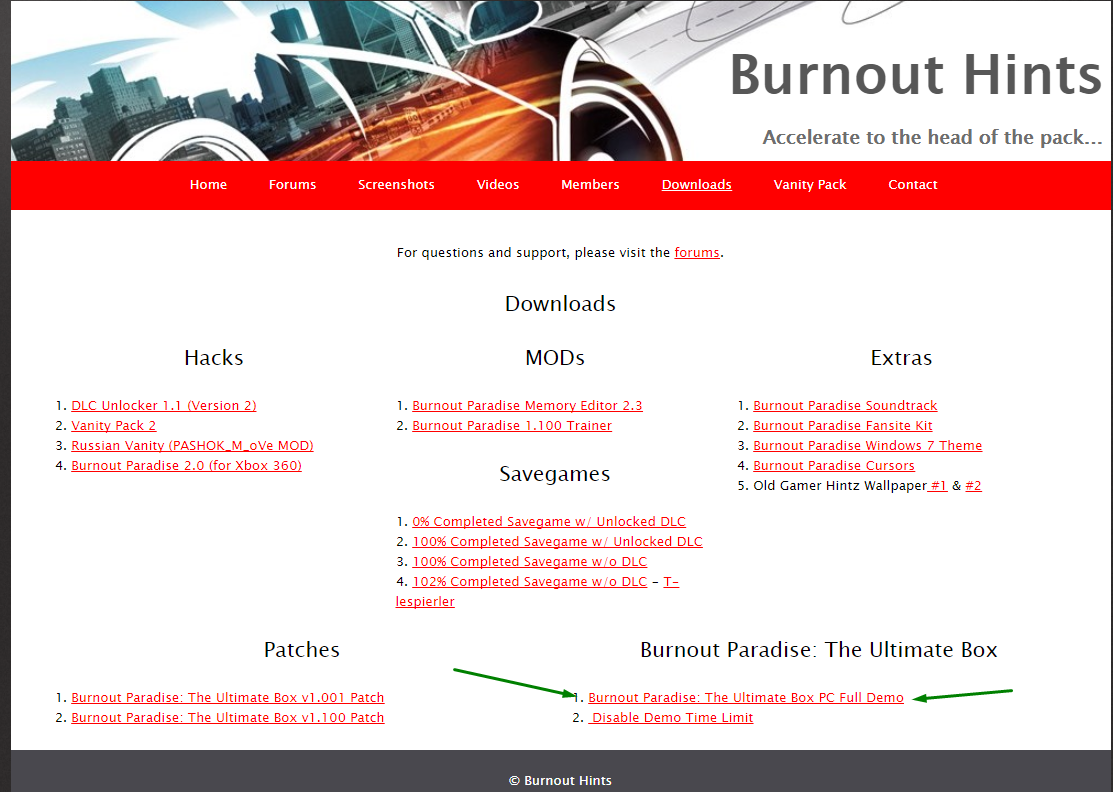Open 102% Completed Savegame w/o DLC link
Screen dimensions: 1113x792
pos(530,581)
